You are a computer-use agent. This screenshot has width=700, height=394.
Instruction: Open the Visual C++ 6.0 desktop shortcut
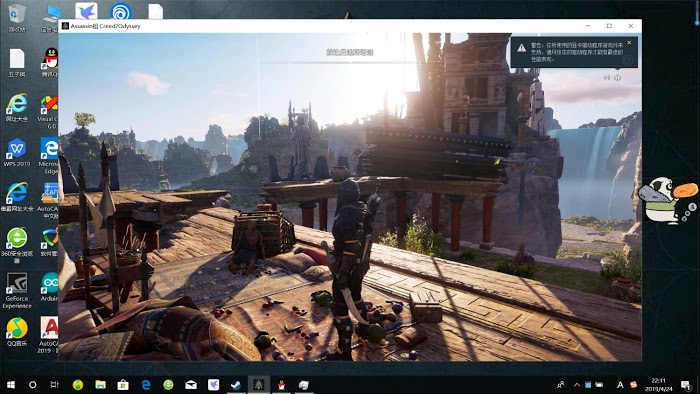(49, 112)
